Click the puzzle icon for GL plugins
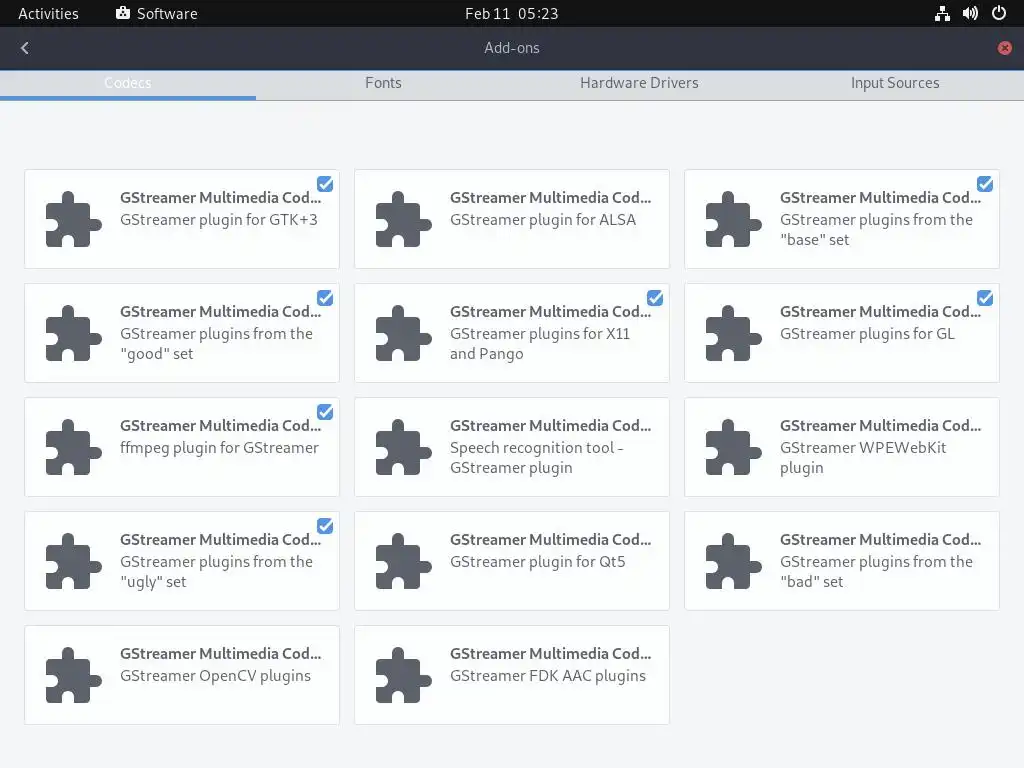This screenshot has height=768, width=1024. pyautogui.click(x=733, y=333)
